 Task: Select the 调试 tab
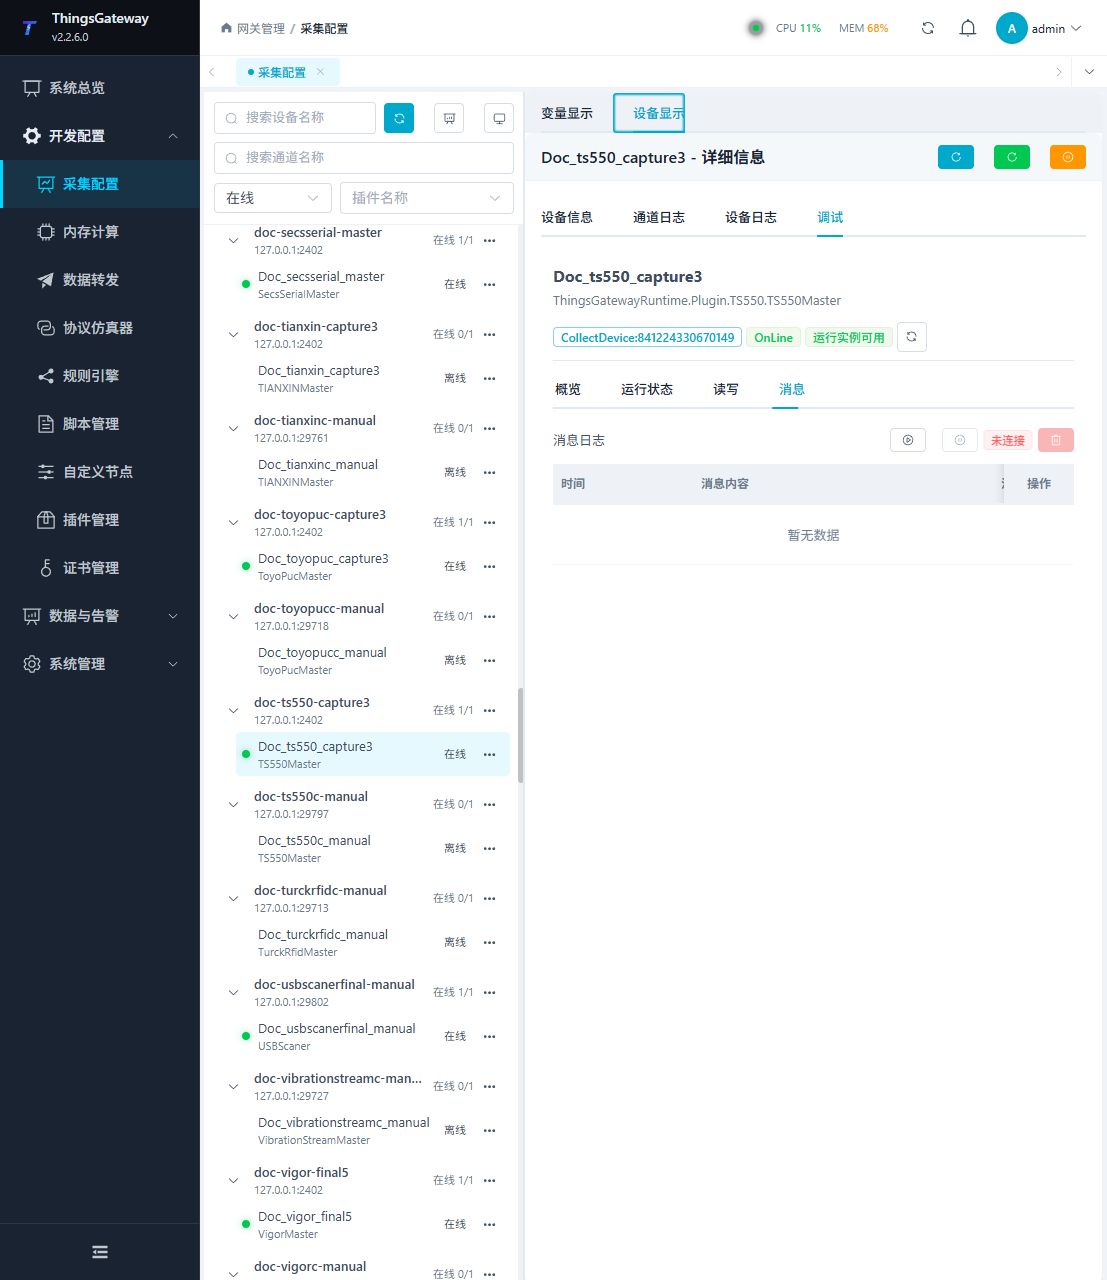pos(830,217)
